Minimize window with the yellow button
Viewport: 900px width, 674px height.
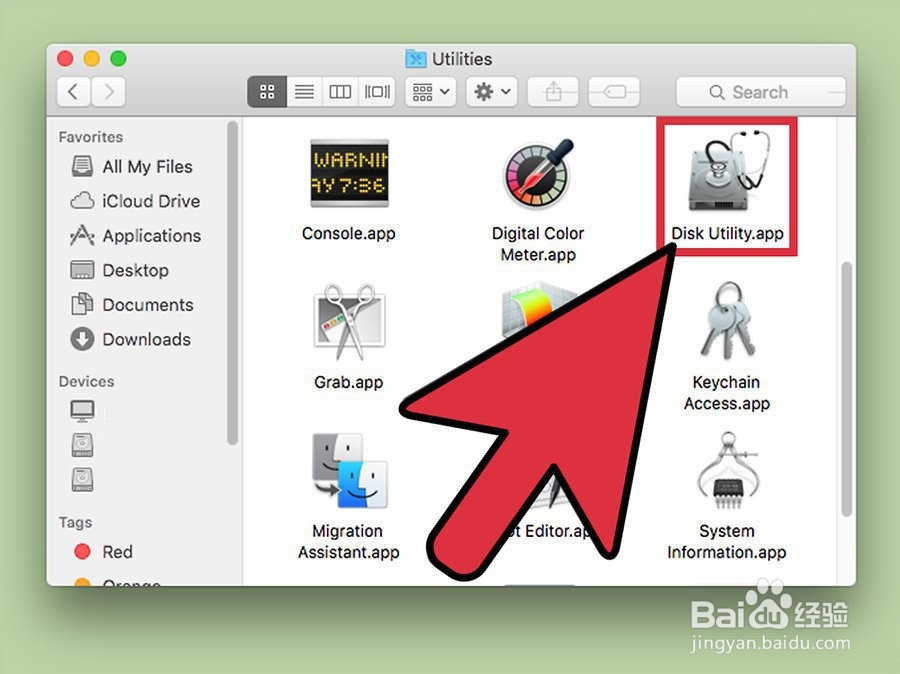point(92,59)
